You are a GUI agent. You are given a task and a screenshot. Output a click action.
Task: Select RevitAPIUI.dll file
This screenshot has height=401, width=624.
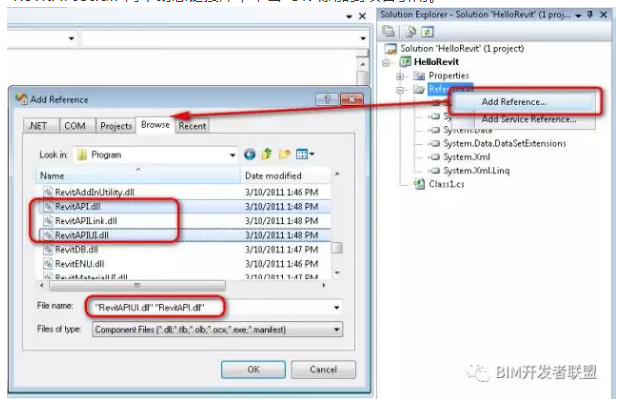[x=82, y=235]
